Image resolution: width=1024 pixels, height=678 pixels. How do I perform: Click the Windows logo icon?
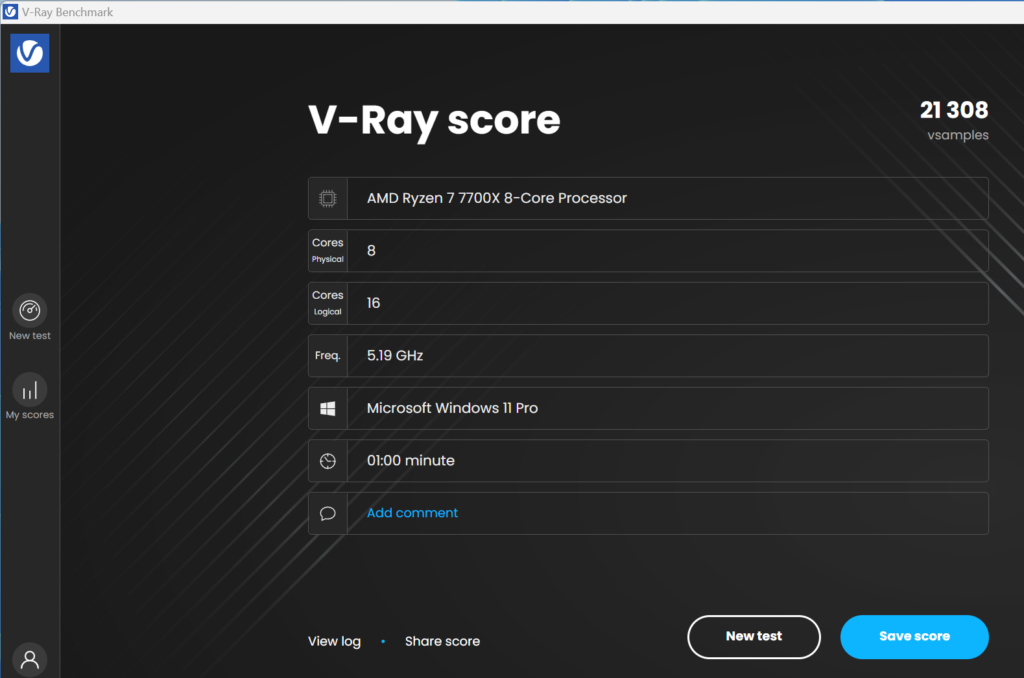tap(328, 408)
